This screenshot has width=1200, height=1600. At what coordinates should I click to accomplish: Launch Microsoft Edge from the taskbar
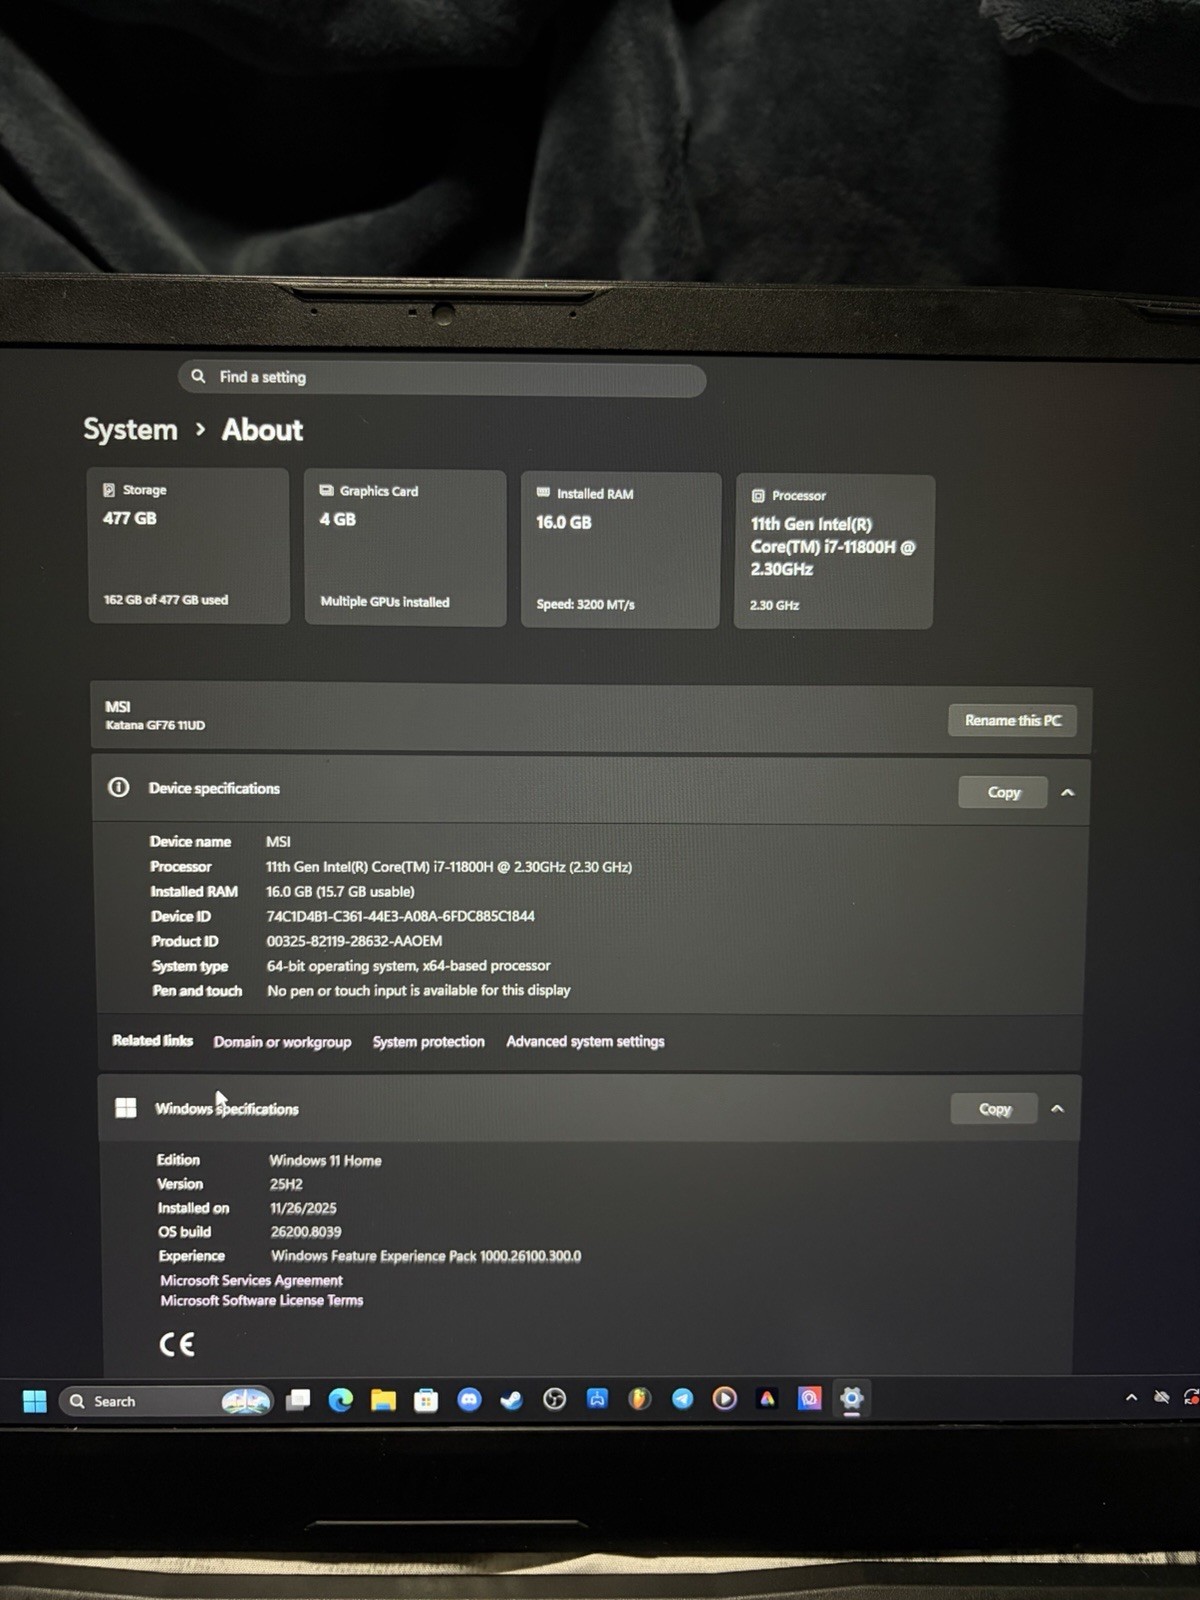point(341,1400)
